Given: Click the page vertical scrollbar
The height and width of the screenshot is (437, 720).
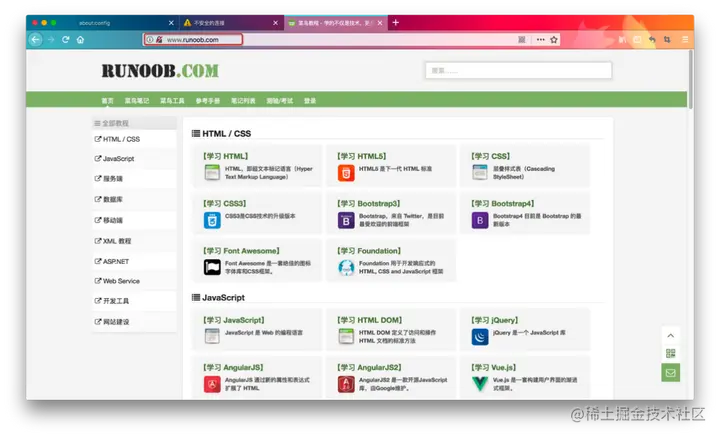Looking at the screenshot, I should pyautogui.click(x=690, y=79).
